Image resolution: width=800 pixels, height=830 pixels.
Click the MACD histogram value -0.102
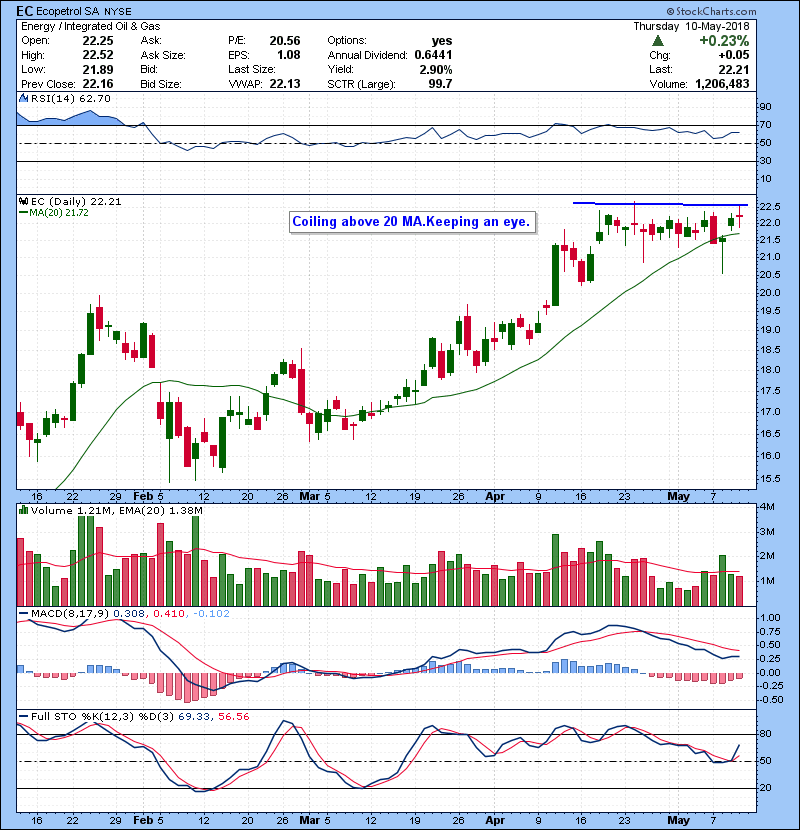(x=211, y=614)
